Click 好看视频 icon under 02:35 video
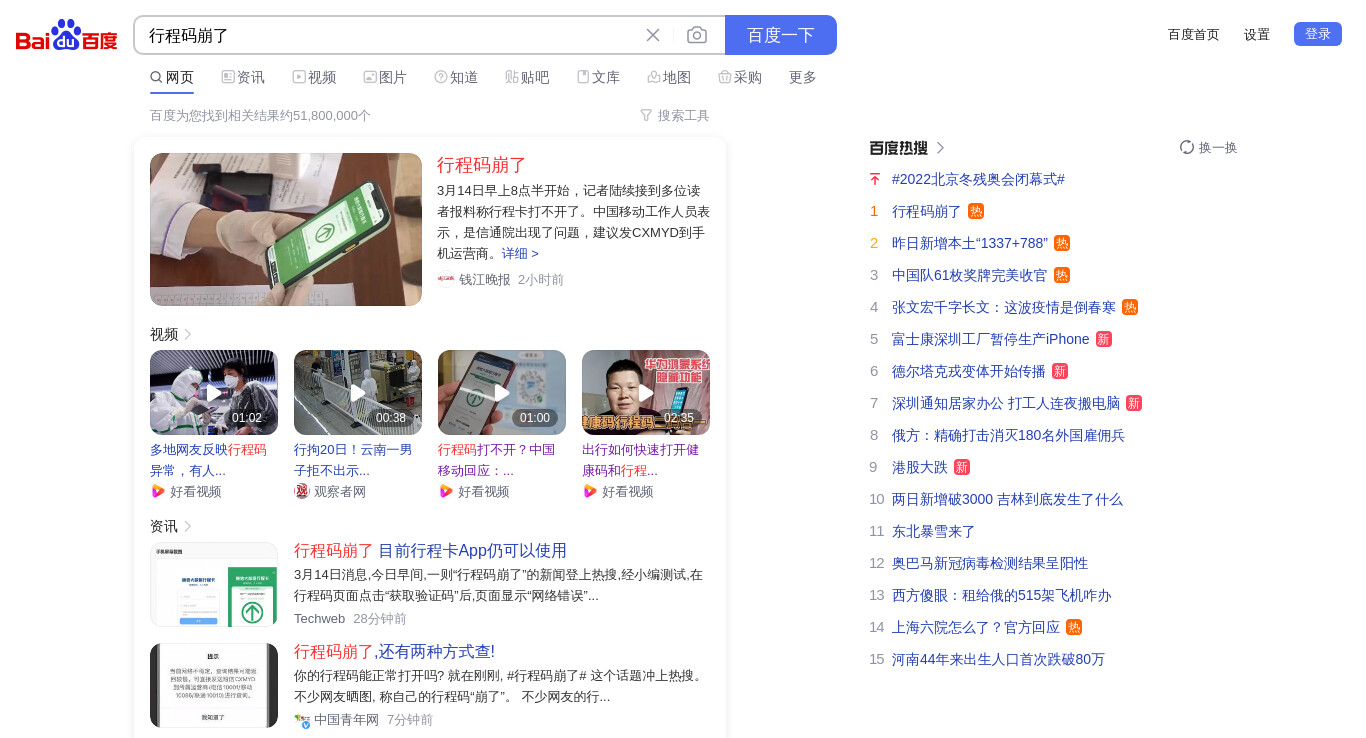1366x738 pixels. pos(590,491)
